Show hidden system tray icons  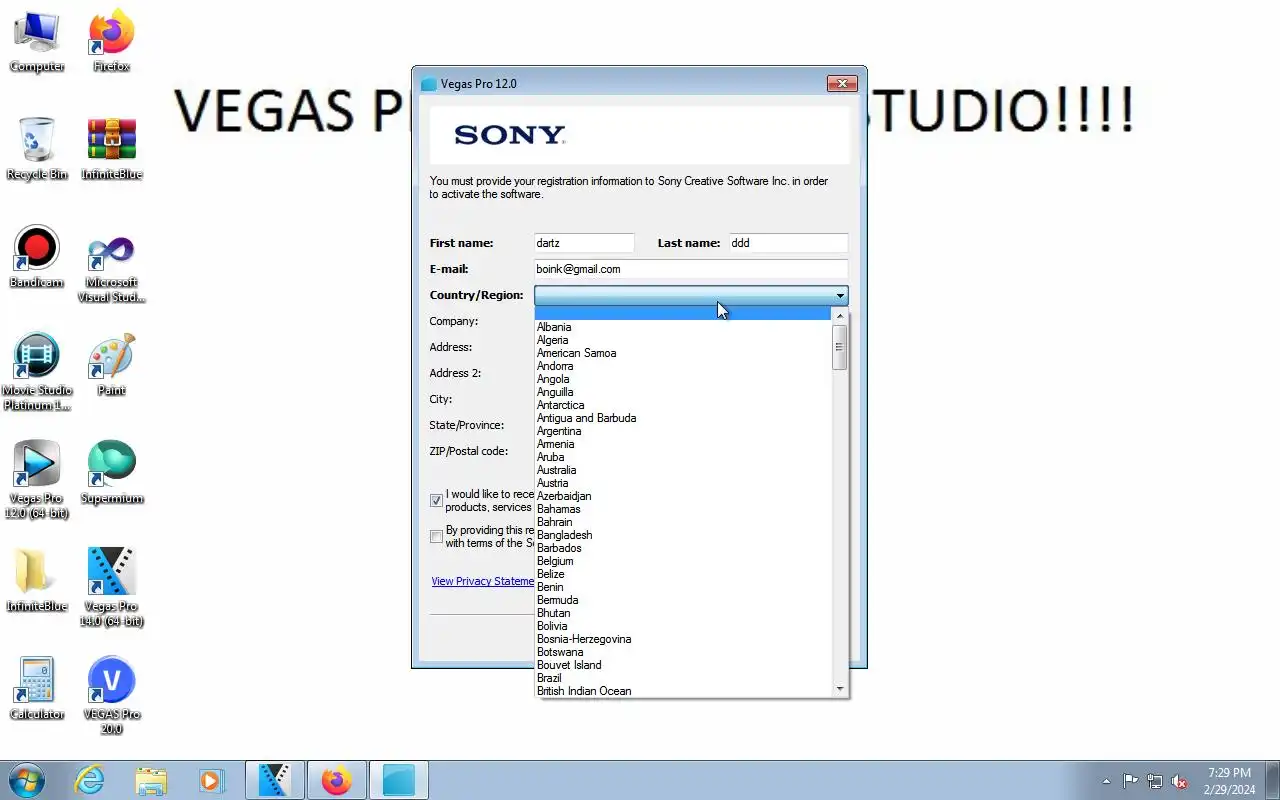(x=1106, y=781)
